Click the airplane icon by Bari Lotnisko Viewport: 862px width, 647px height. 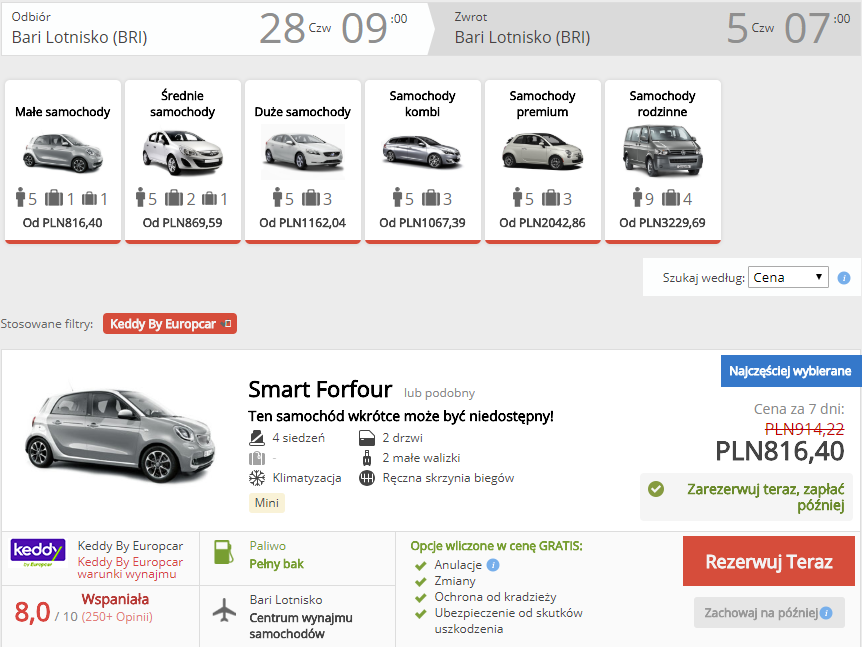click(224, 610)
